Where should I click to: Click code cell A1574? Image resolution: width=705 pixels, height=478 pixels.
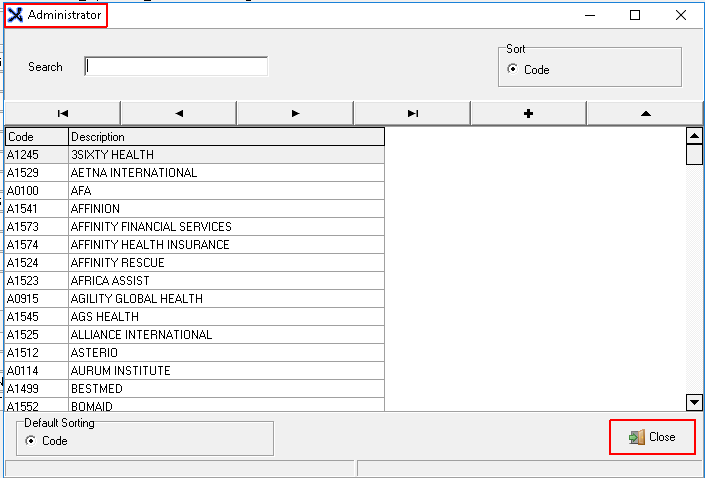[x=37, y=245]
